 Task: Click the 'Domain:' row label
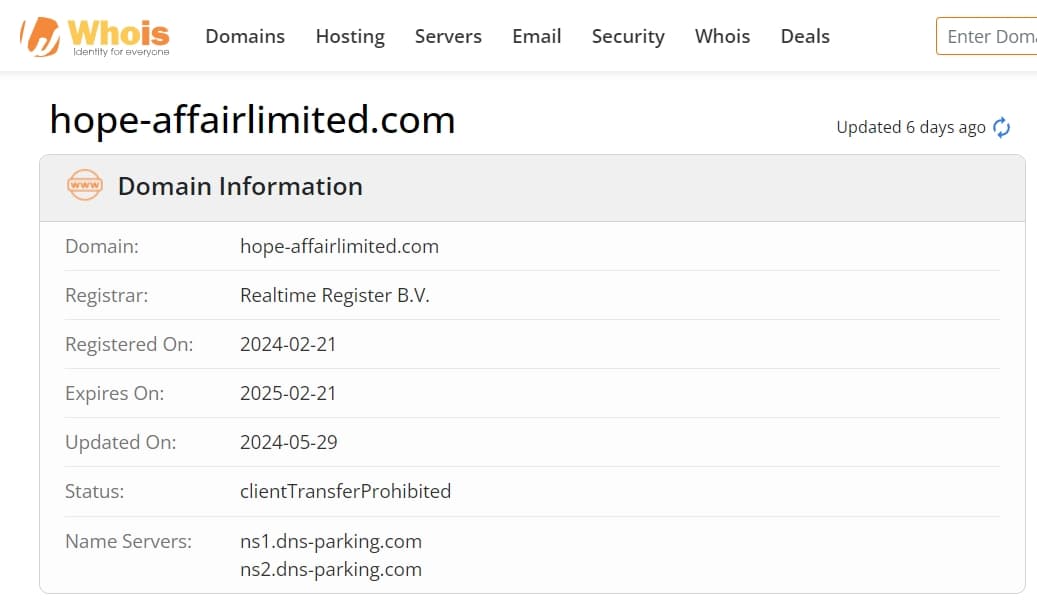102,246
